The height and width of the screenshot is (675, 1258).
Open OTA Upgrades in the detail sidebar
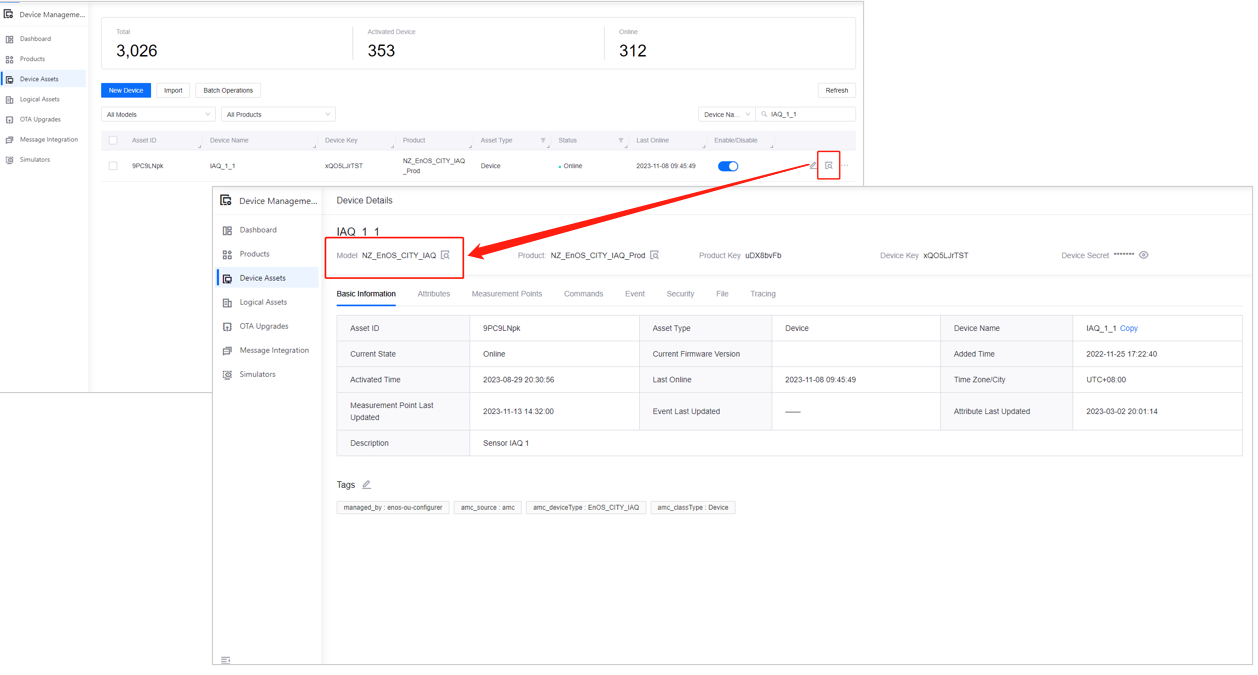pyautogui.click(x=264, y=326)
